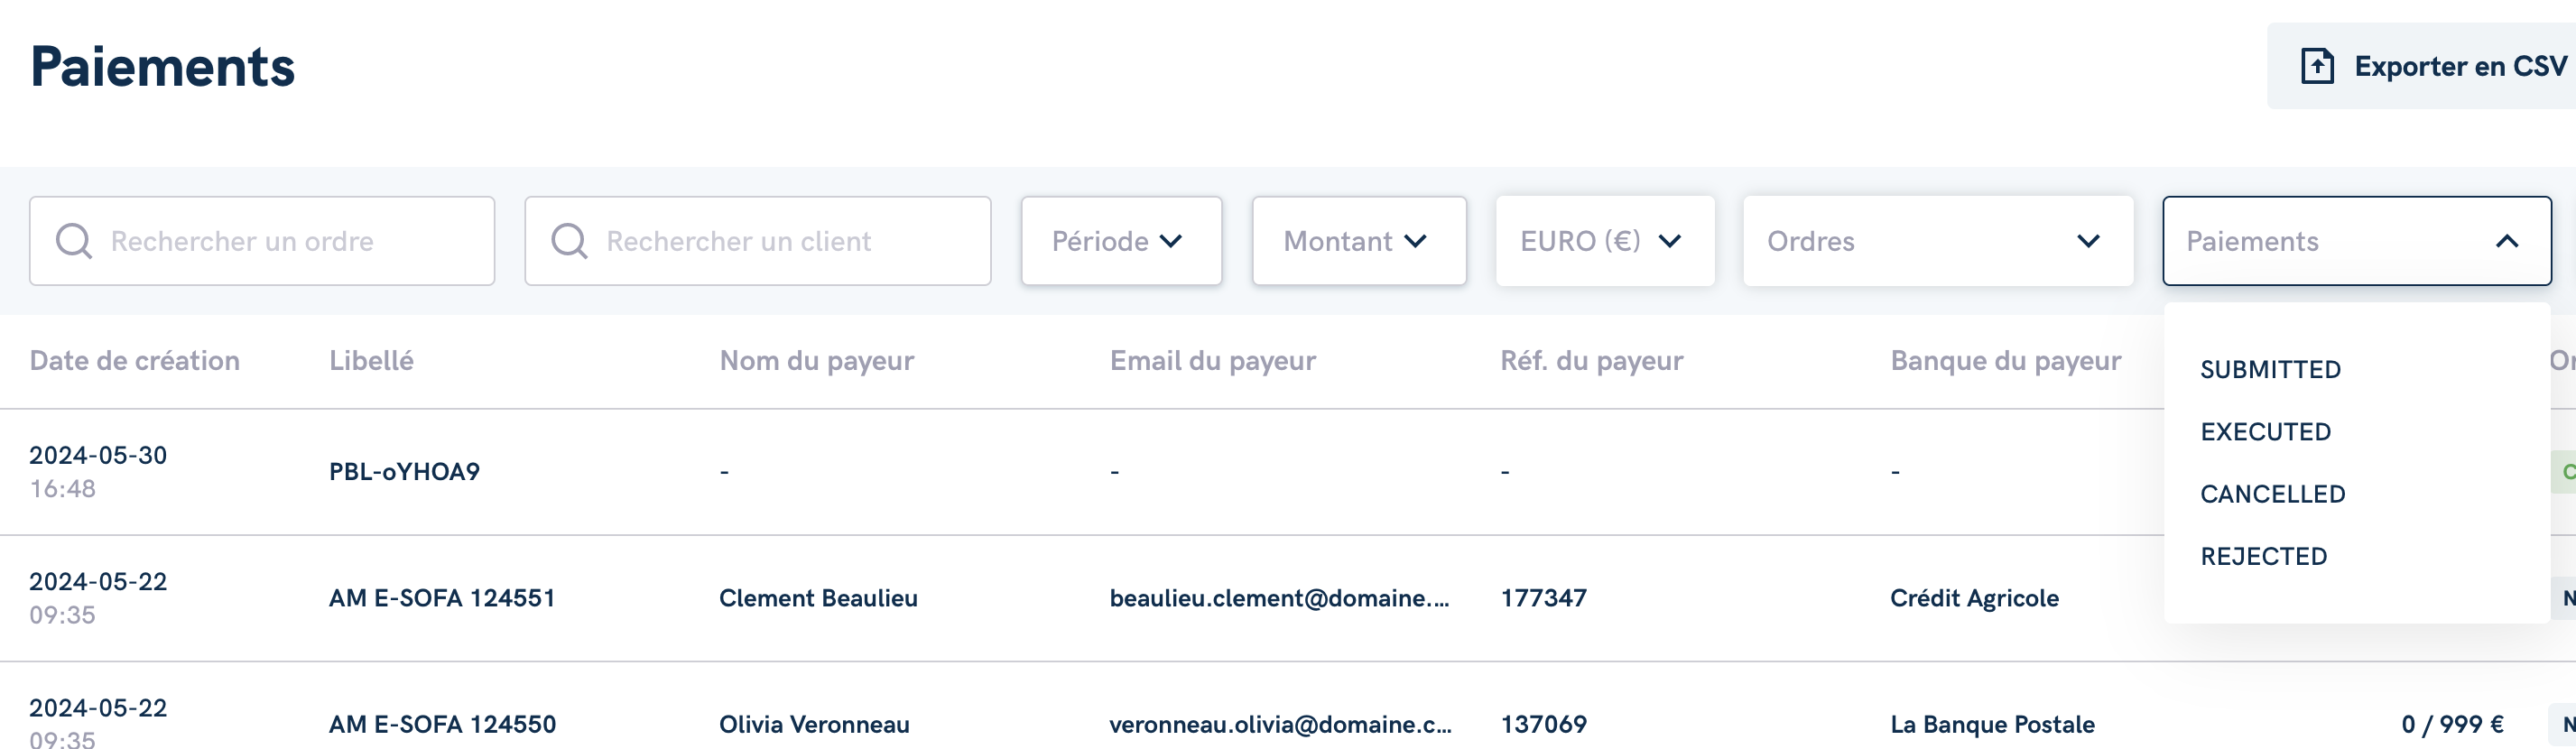
Task: Expand the Ordres status dropdown
Action: coord(1938,241)
